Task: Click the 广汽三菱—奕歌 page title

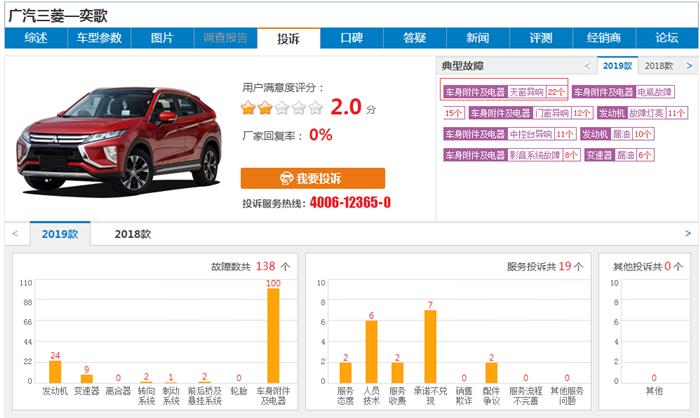Action: click(58, 16)
